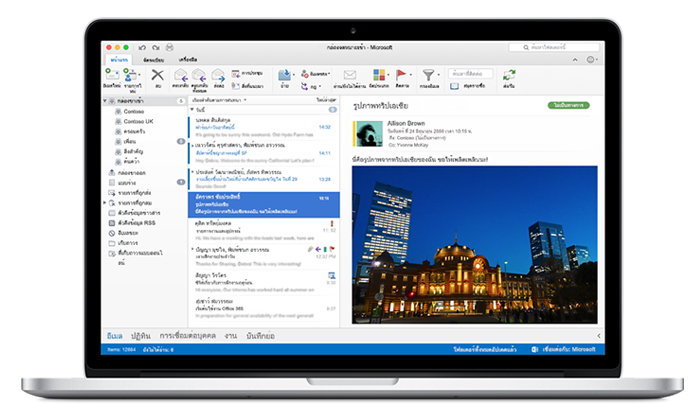The width and height of the screenshot is (700, 420).
Task: Switch to Mail view in the bottom navigation
Action: click(x=115, y=336)
